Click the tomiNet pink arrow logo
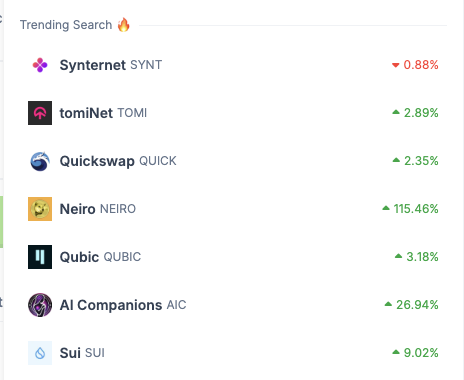The image size is (464, 380). pyautogui.click(x=40, y=113)
